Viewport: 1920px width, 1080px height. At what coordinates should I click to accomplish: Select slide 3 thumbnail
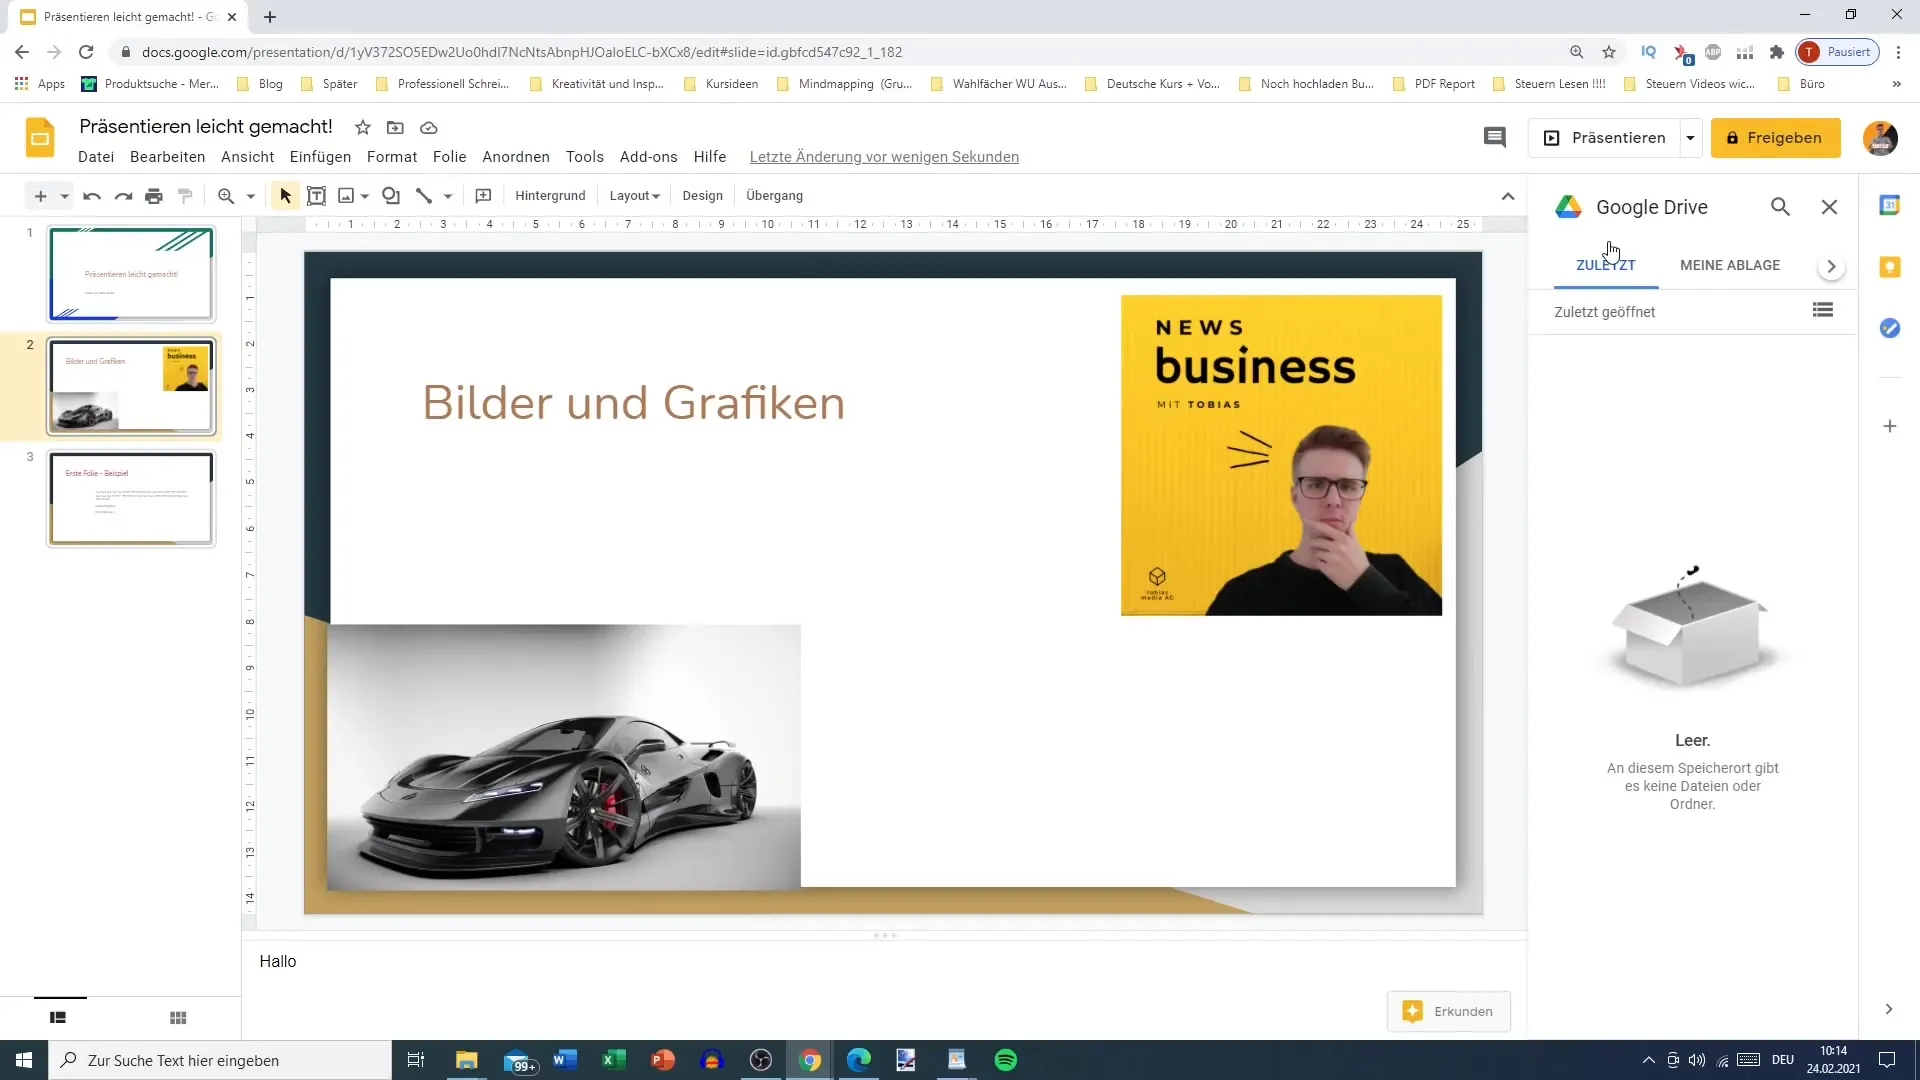pos(131,499)
